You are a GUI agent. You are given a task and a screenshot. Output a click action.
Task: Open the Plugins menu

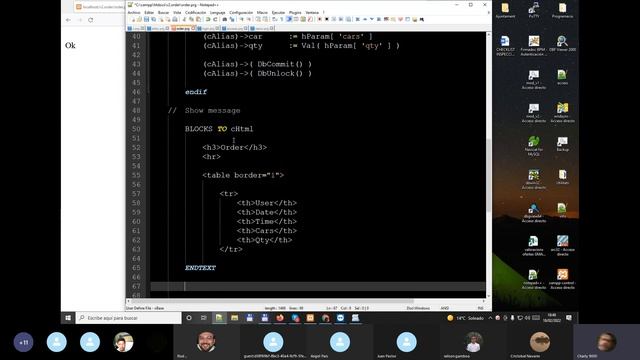point(295,13)
